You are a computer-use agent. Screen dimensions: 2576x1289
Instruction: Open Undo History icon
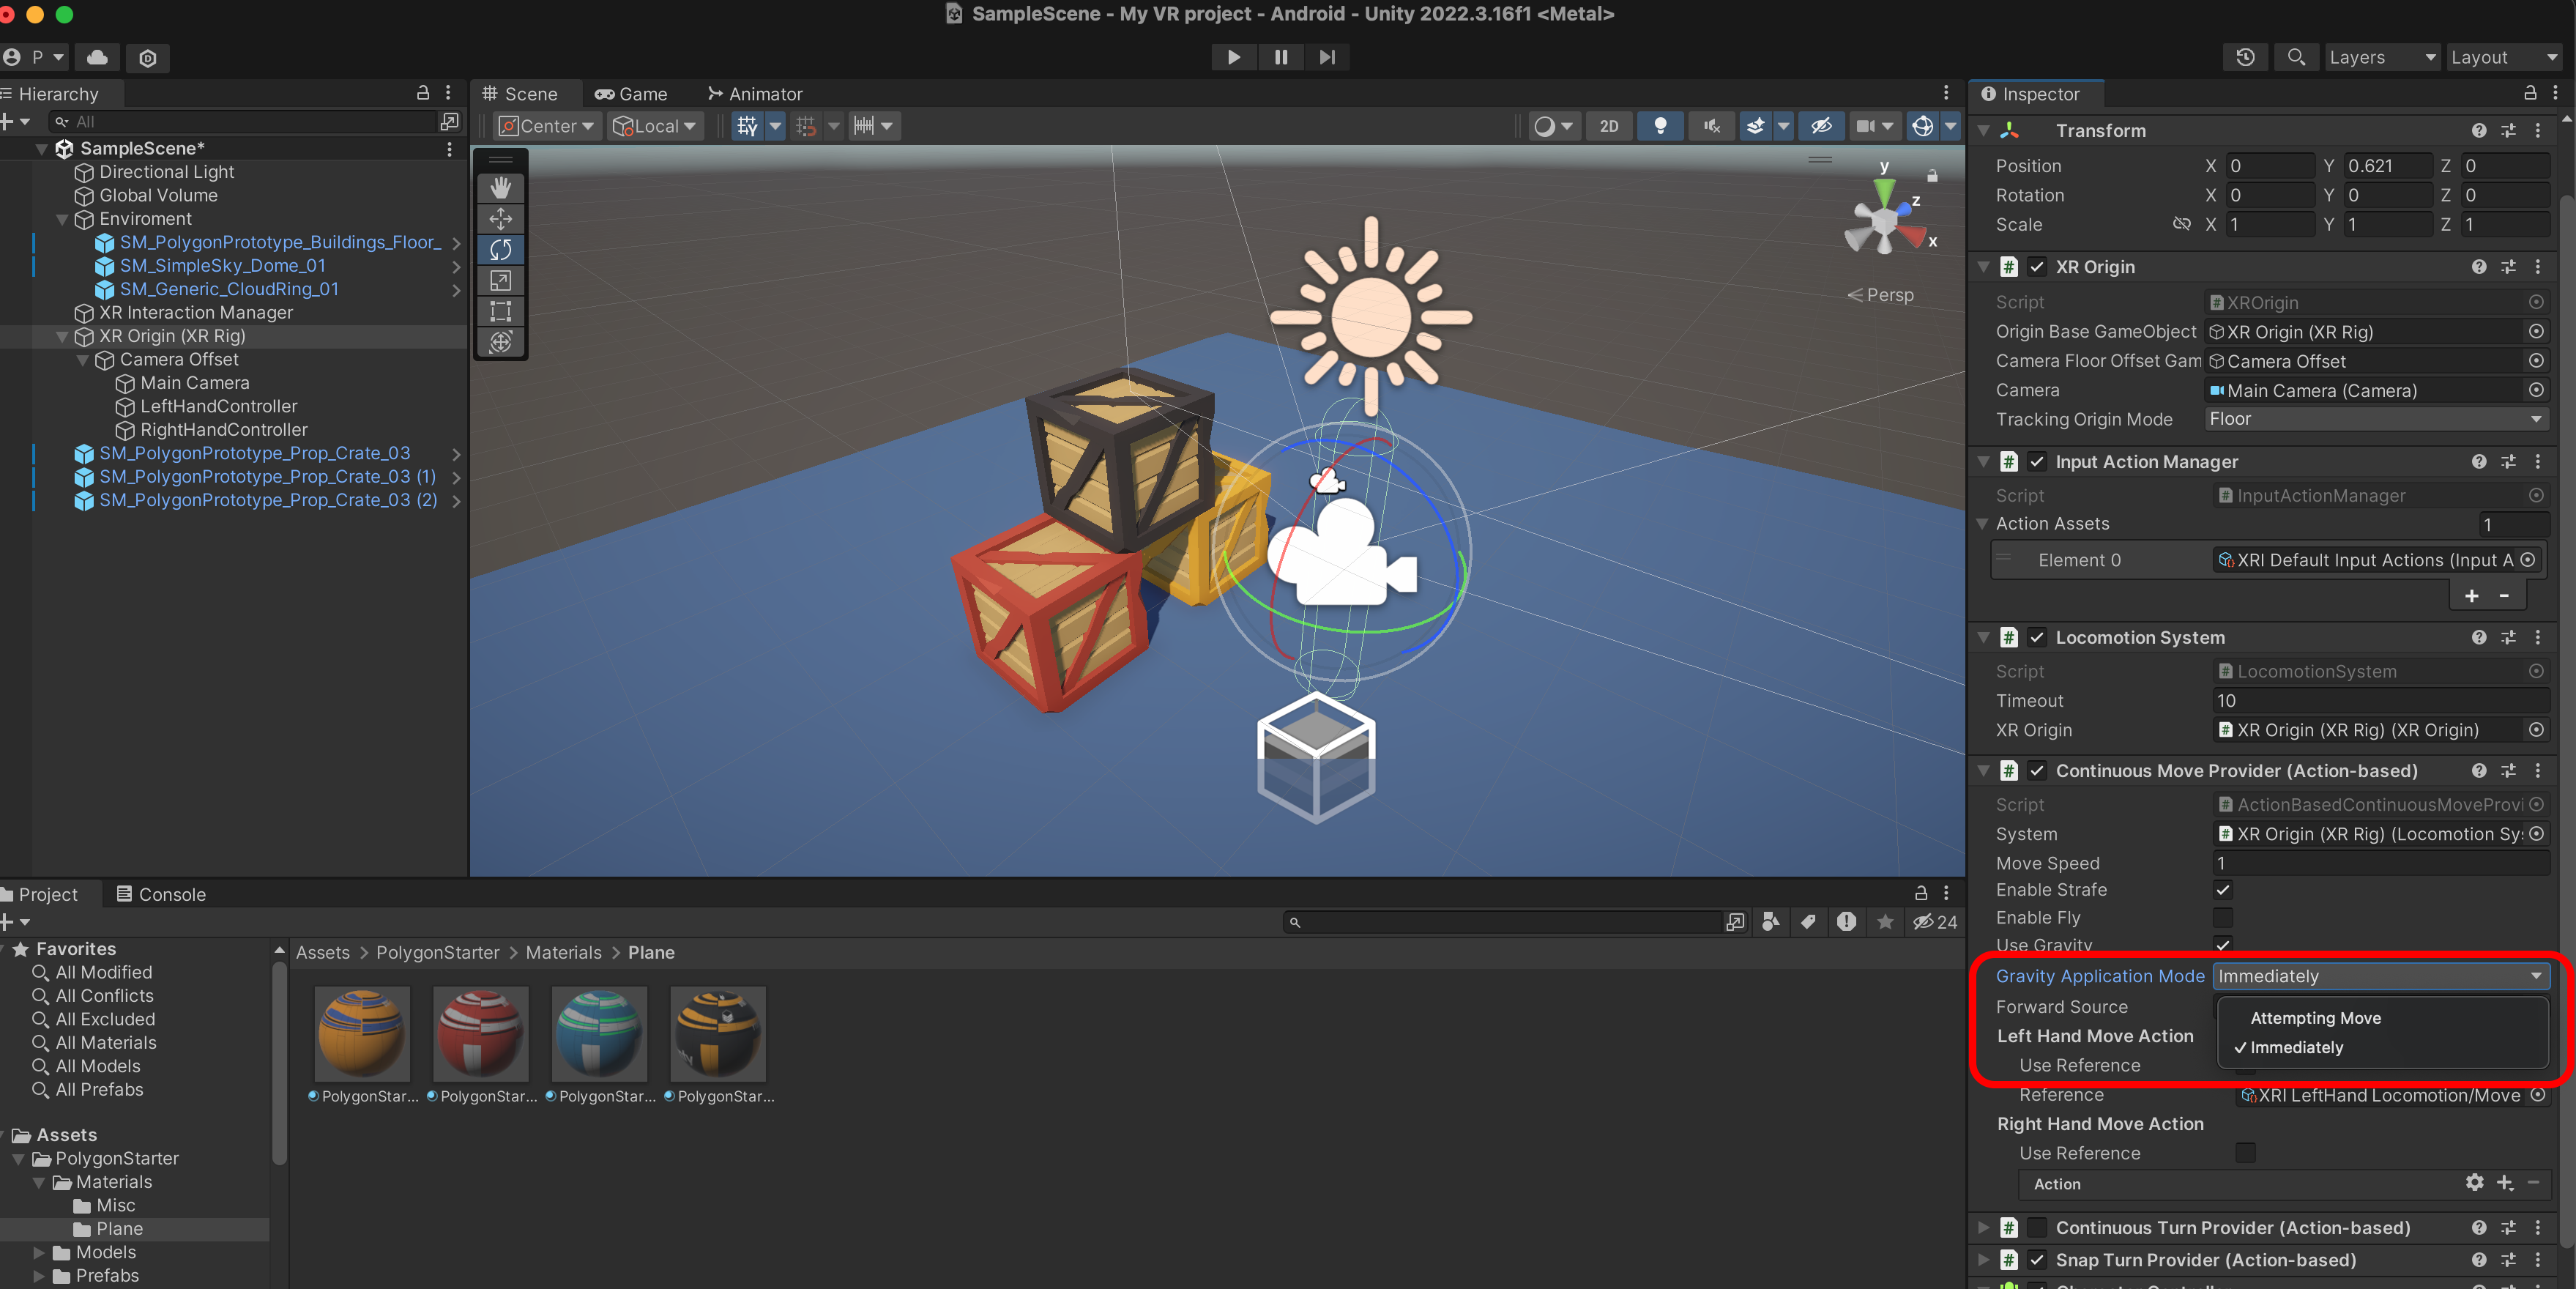pyautogui.click(x=2245, y=57)
